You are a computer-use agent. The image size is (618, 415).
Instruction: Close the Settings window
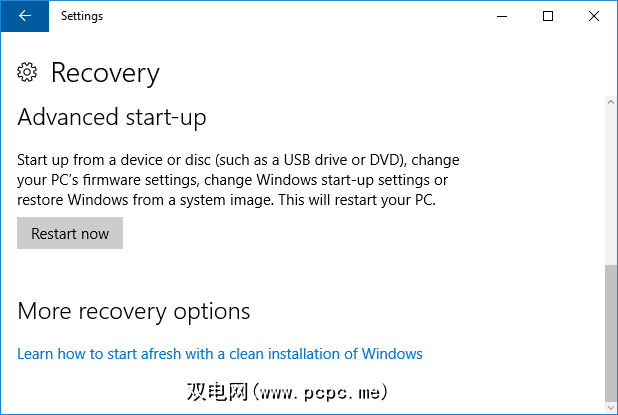coord(594,16)
